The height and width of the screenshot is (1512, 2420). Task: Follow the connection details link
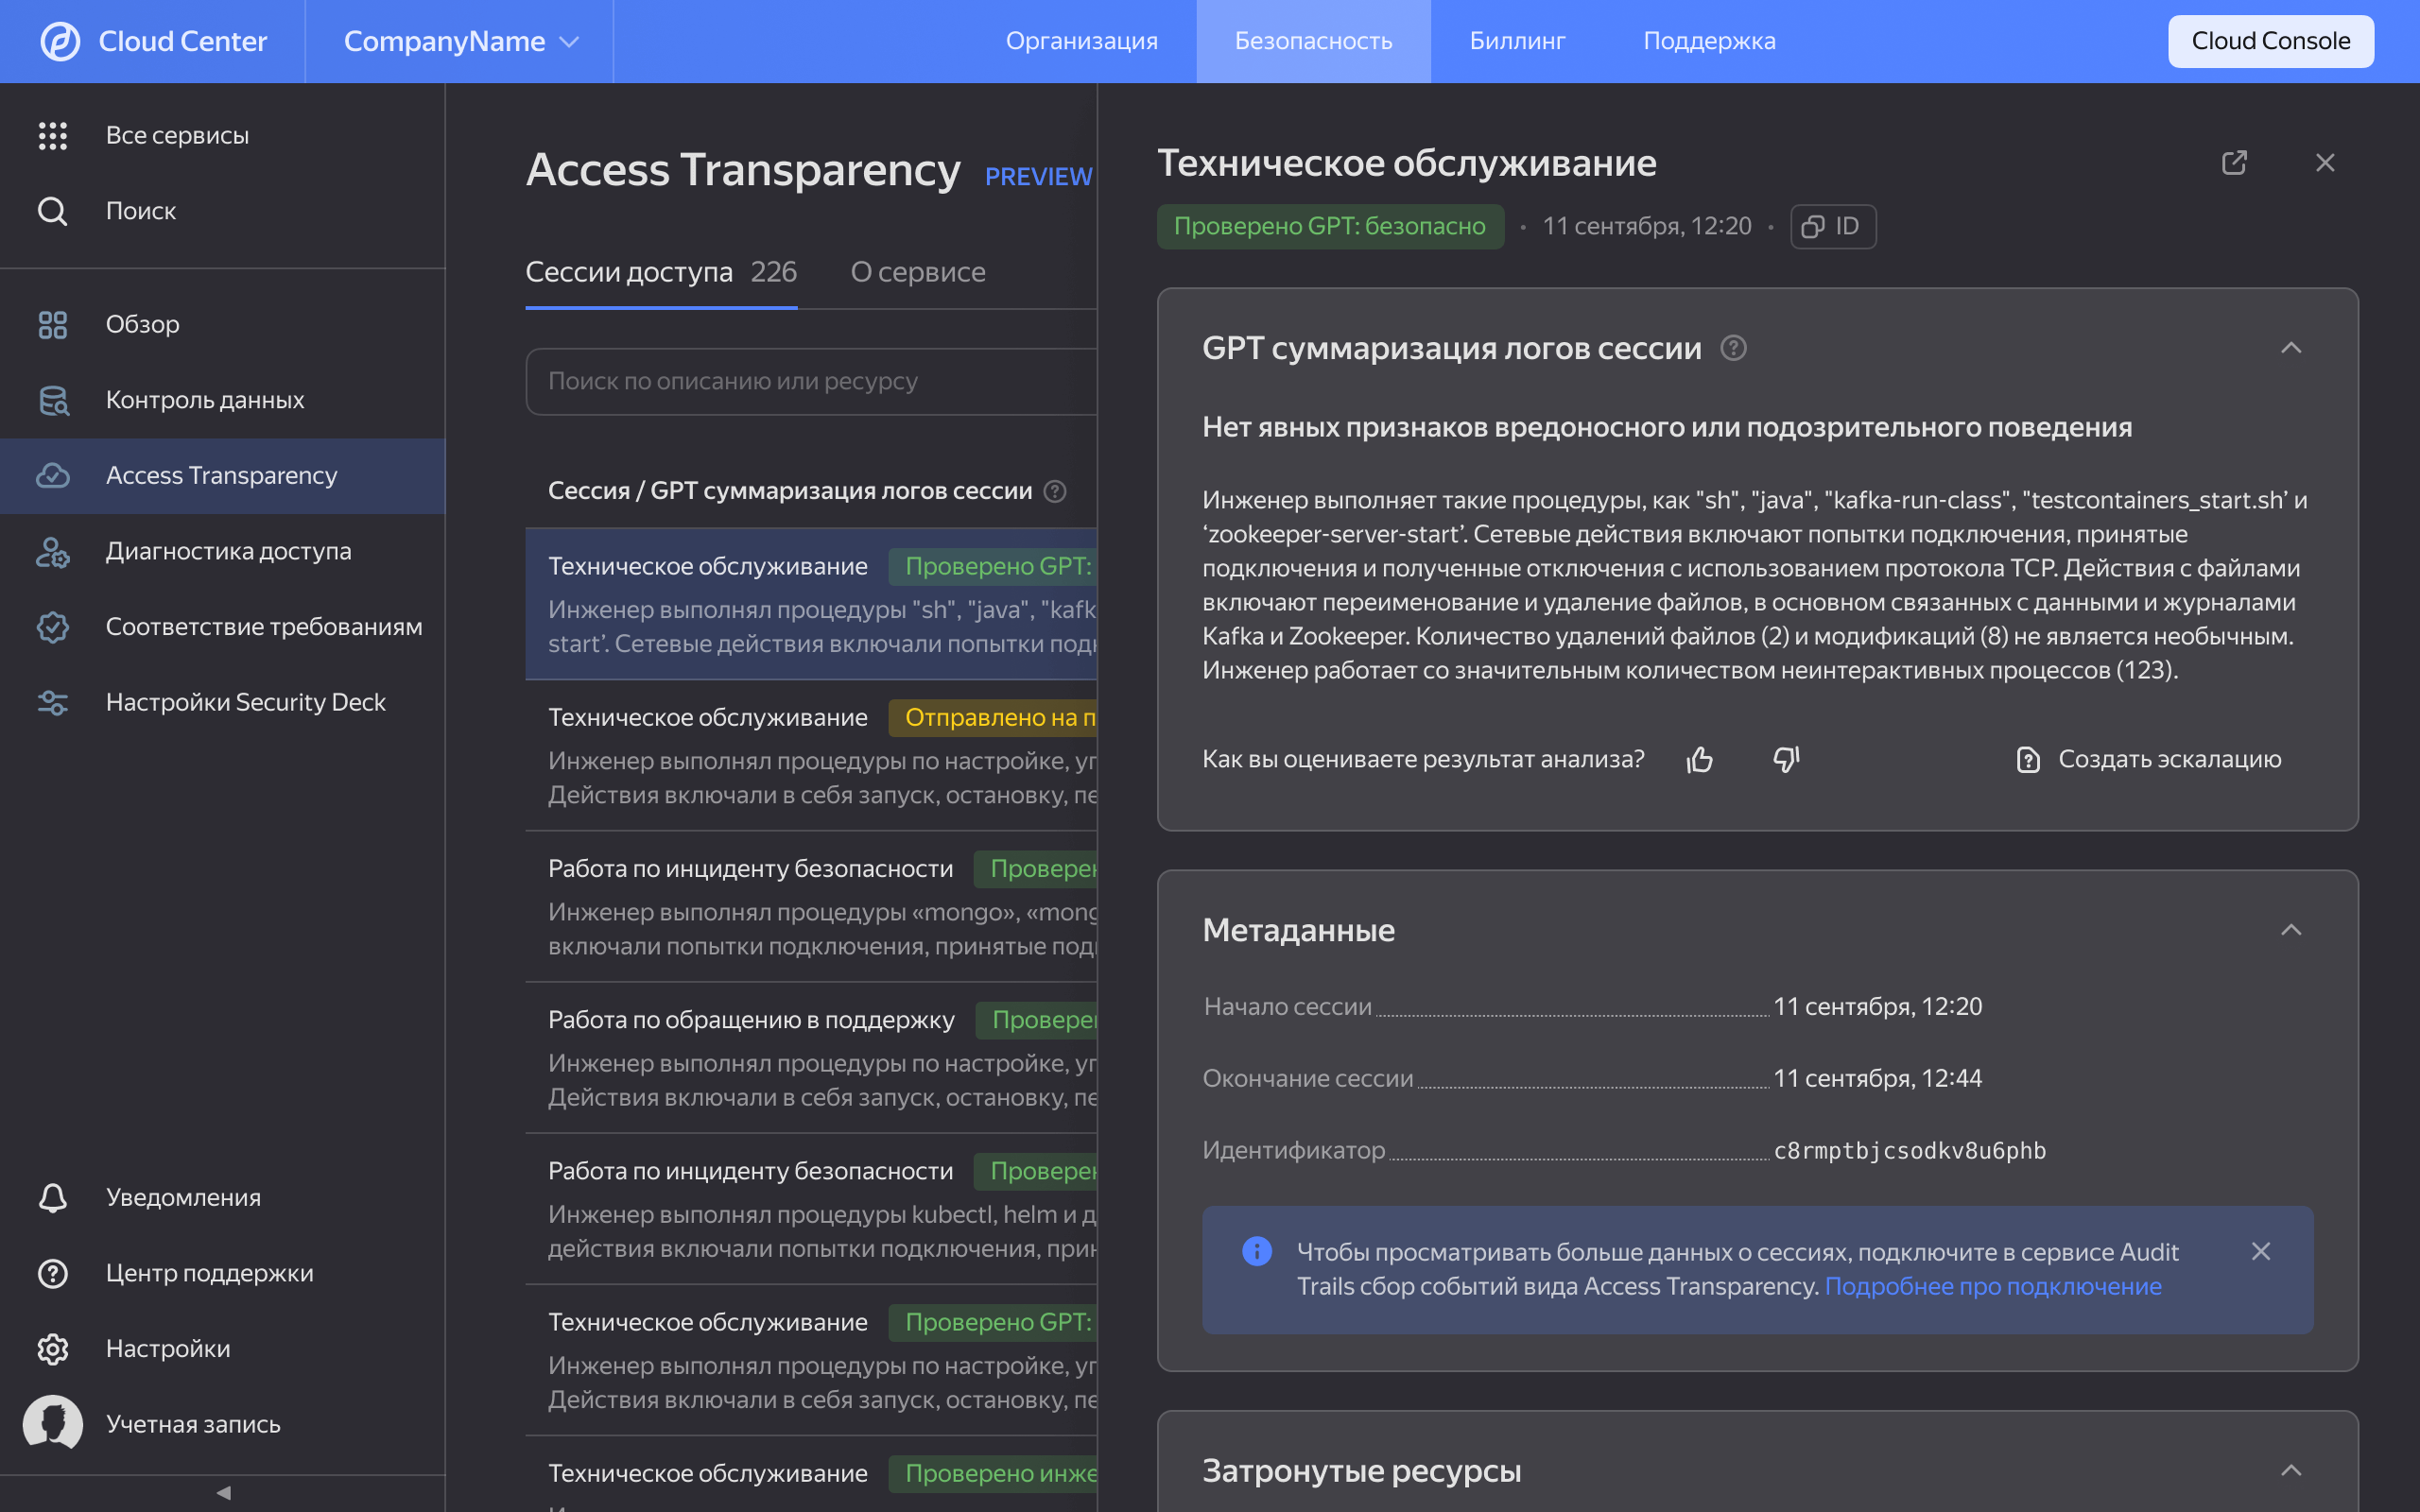(1992, 1286)
